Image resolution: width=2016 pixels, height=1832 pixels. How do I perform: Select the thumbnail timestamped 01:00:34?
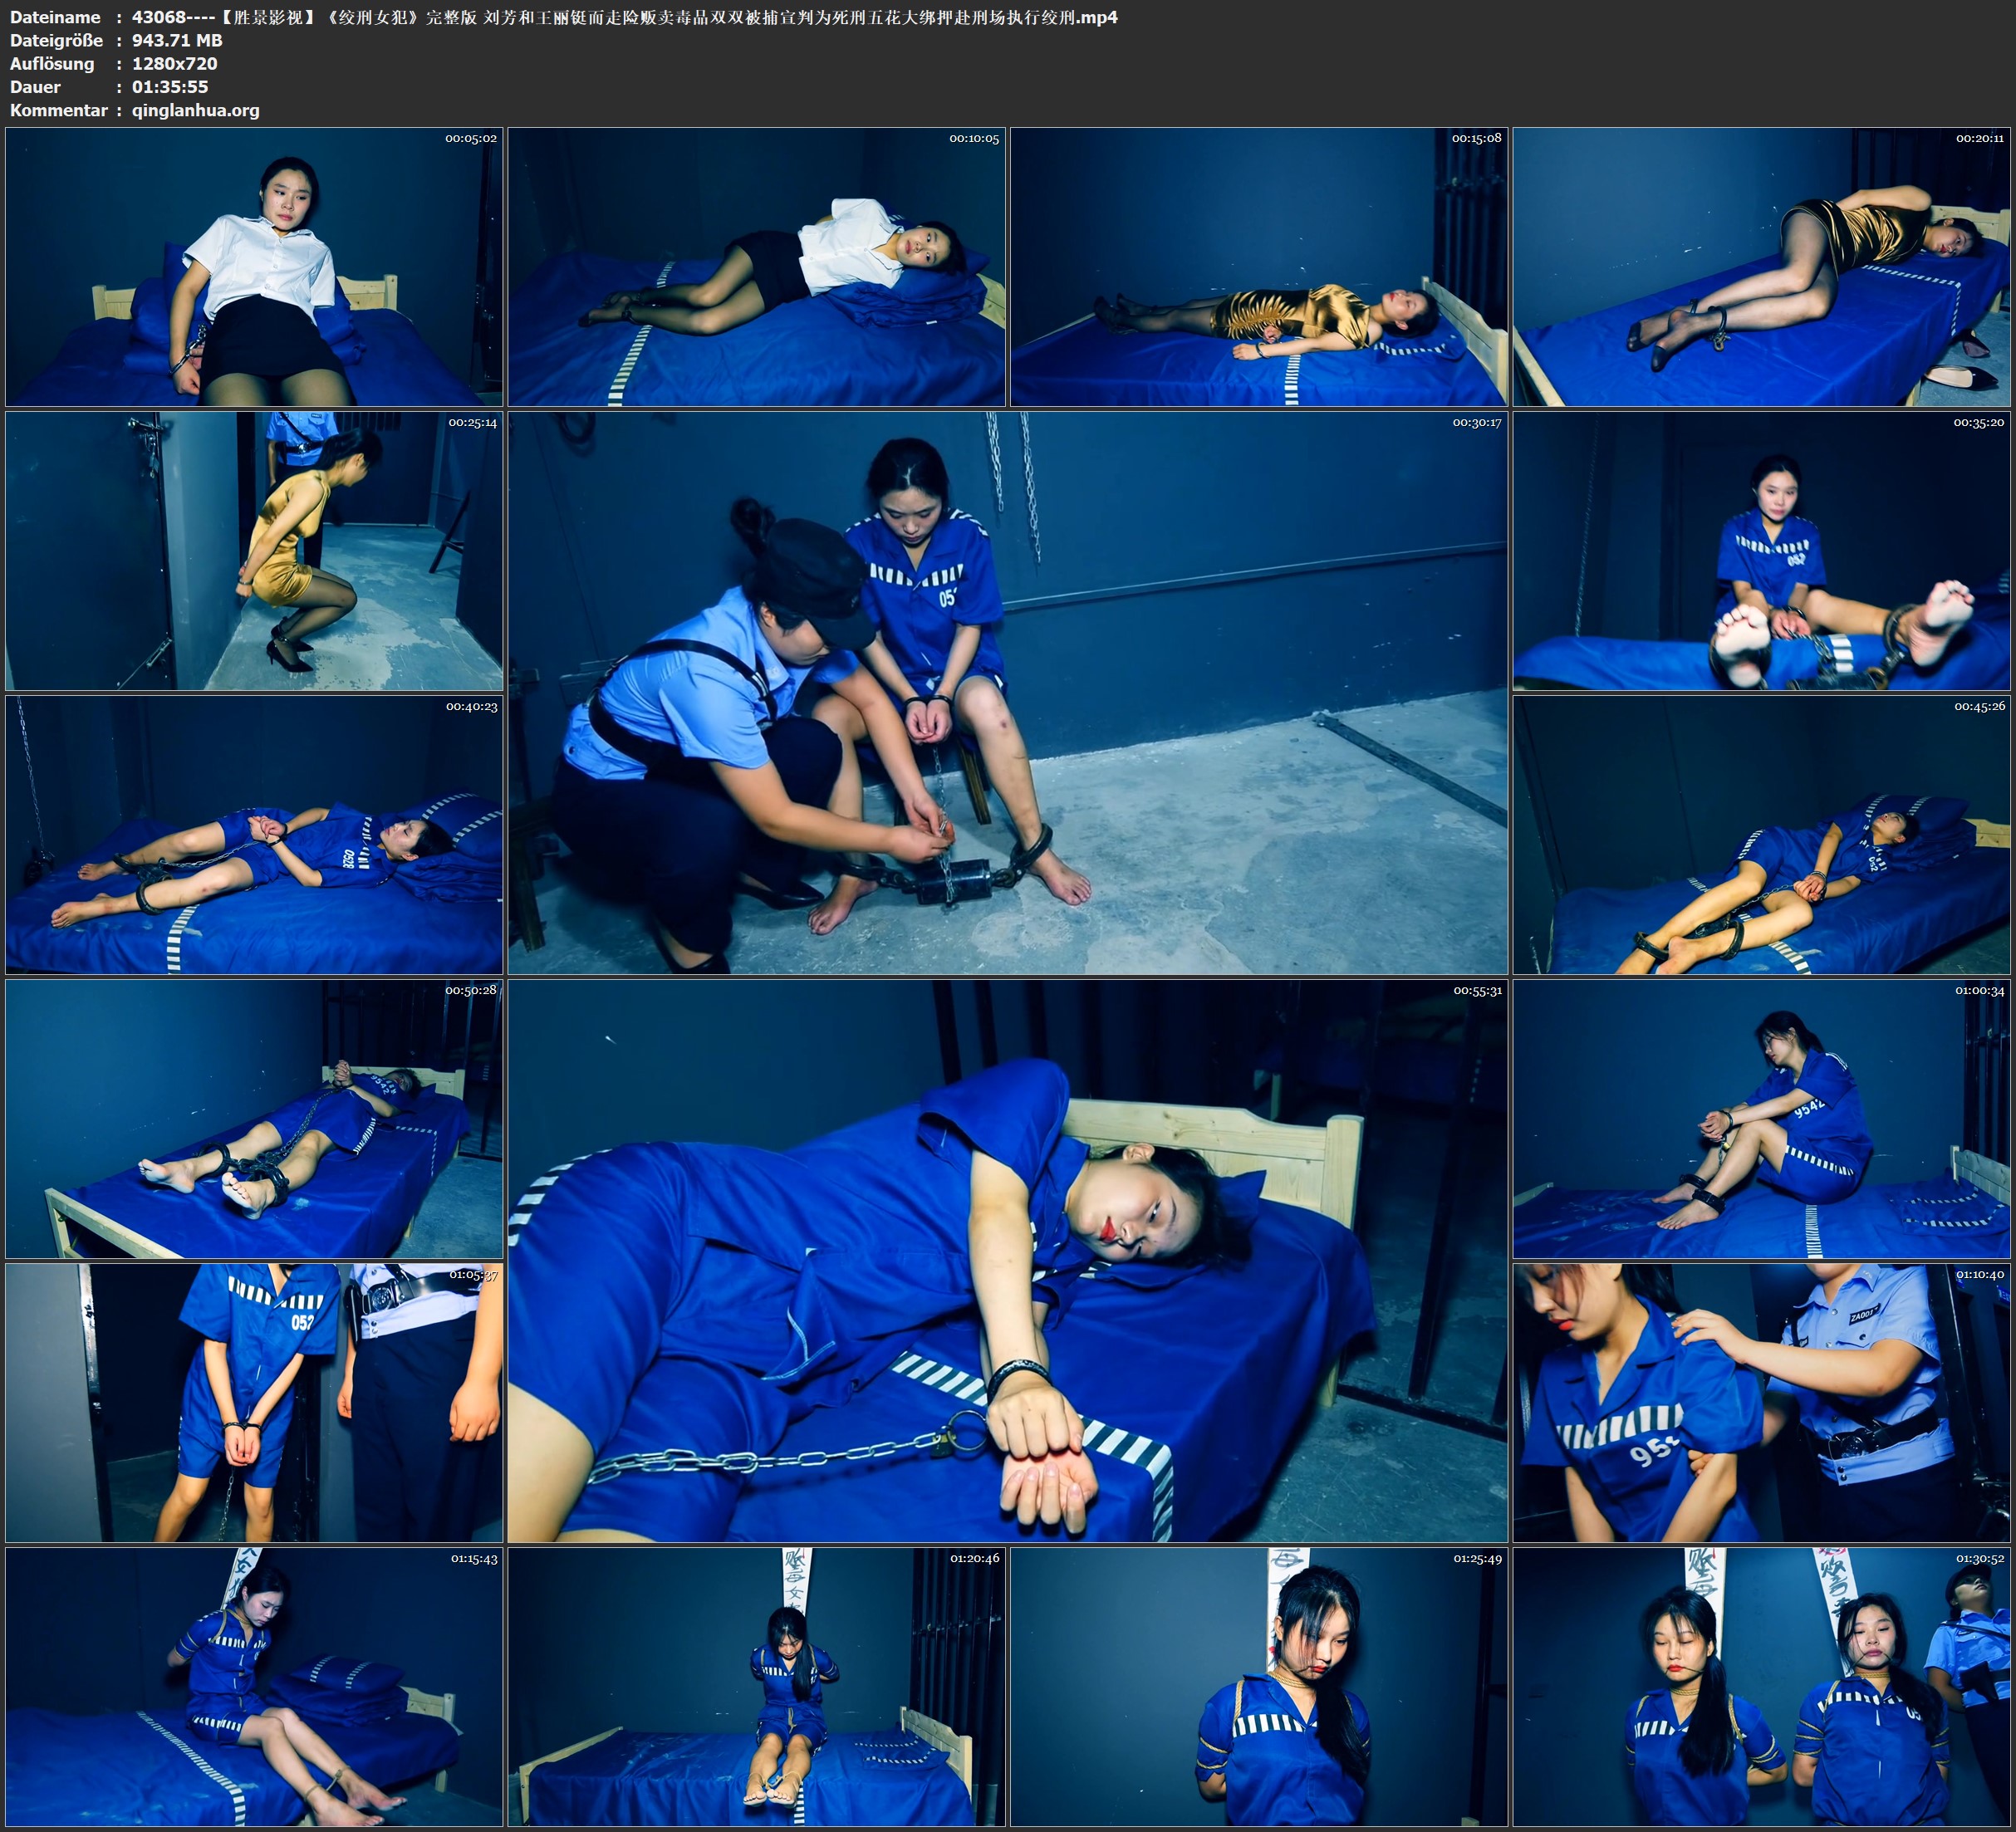point(1761,1119)
